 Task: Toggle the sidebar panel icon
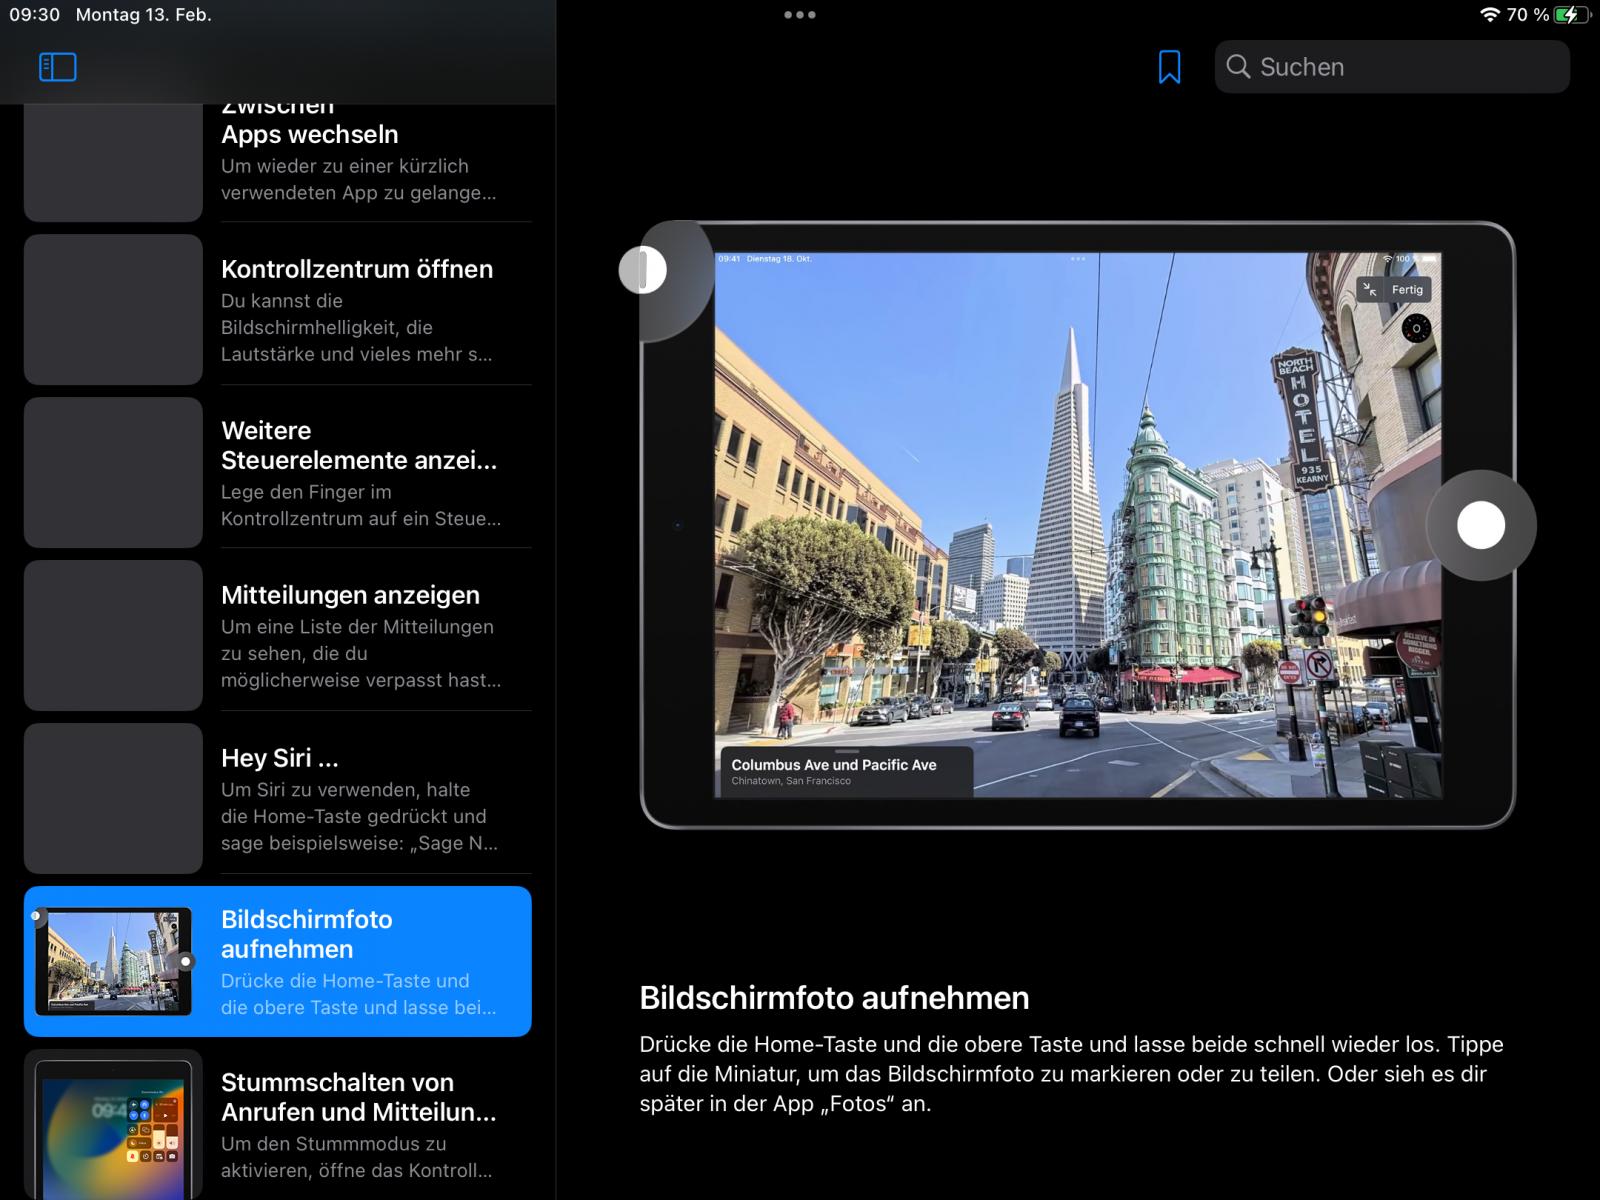pyautogui.click(x=58, y=67)
